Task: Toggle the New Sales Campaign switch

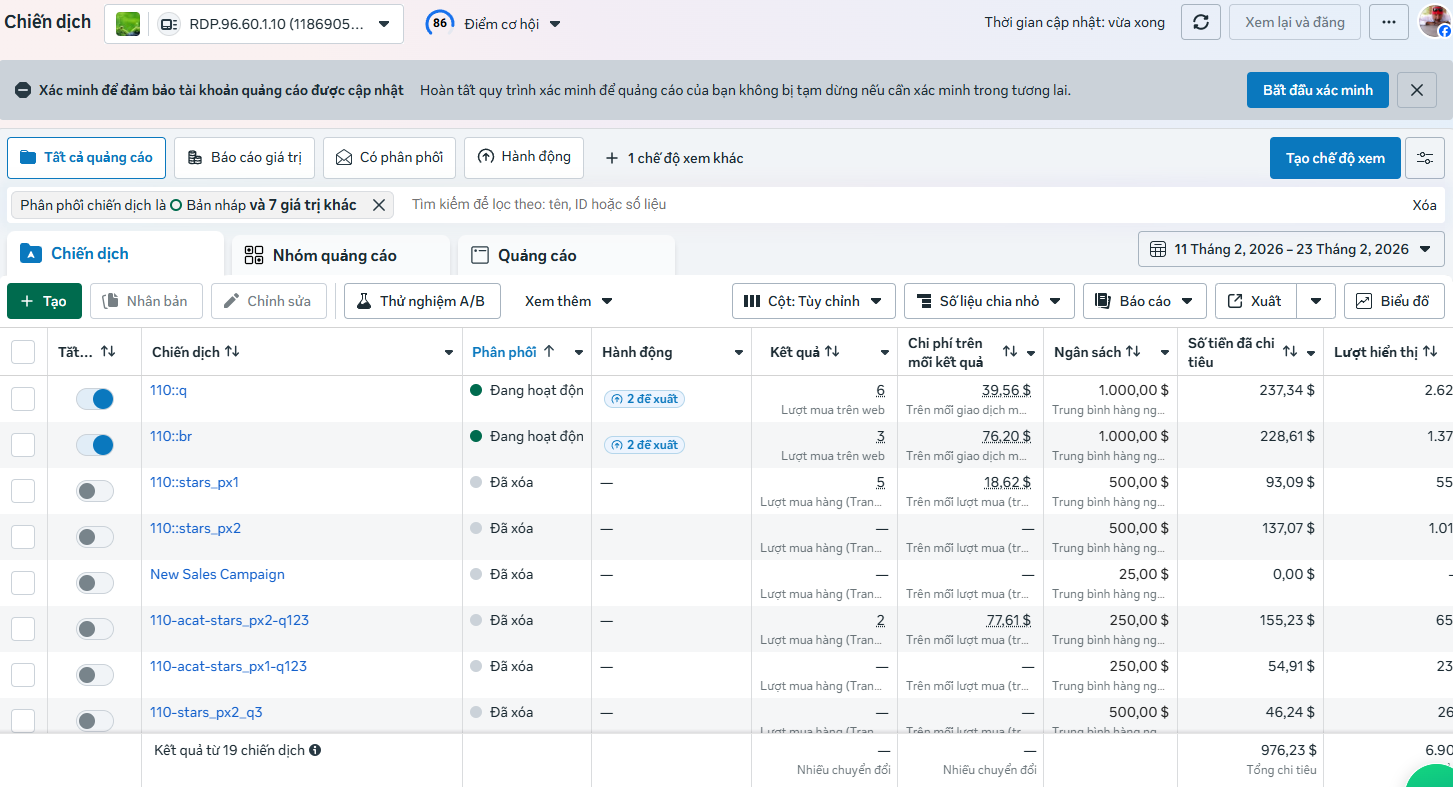Action: (95, 583)
